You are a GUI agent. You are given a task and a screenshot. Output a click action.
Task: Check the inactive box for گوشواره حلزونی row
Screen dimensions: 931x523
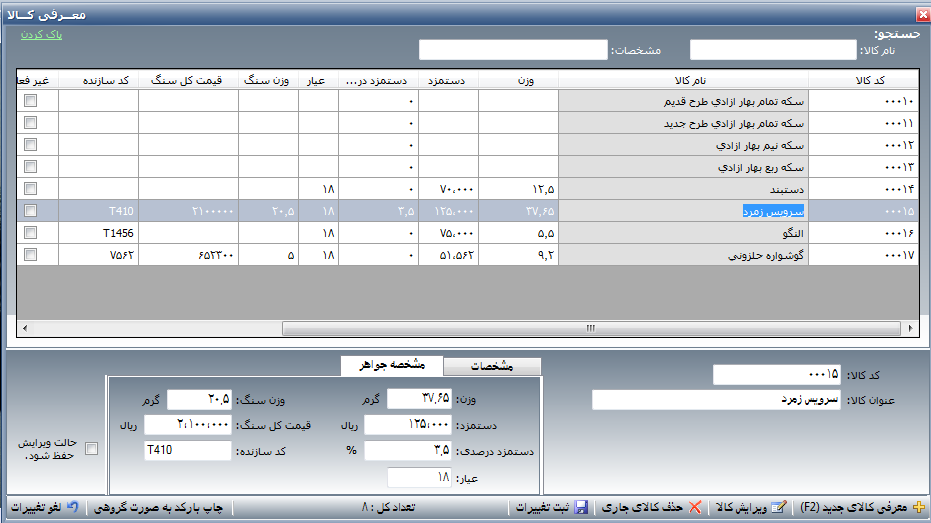[31, 255]
